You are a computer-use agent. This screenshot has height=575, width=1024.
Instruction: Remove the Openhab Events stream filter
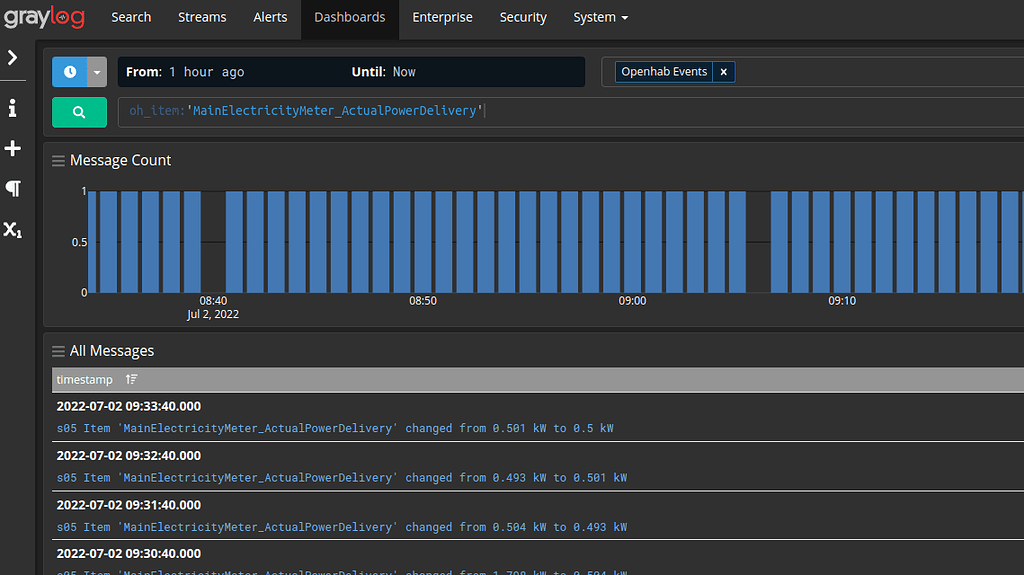click(724, 72)
